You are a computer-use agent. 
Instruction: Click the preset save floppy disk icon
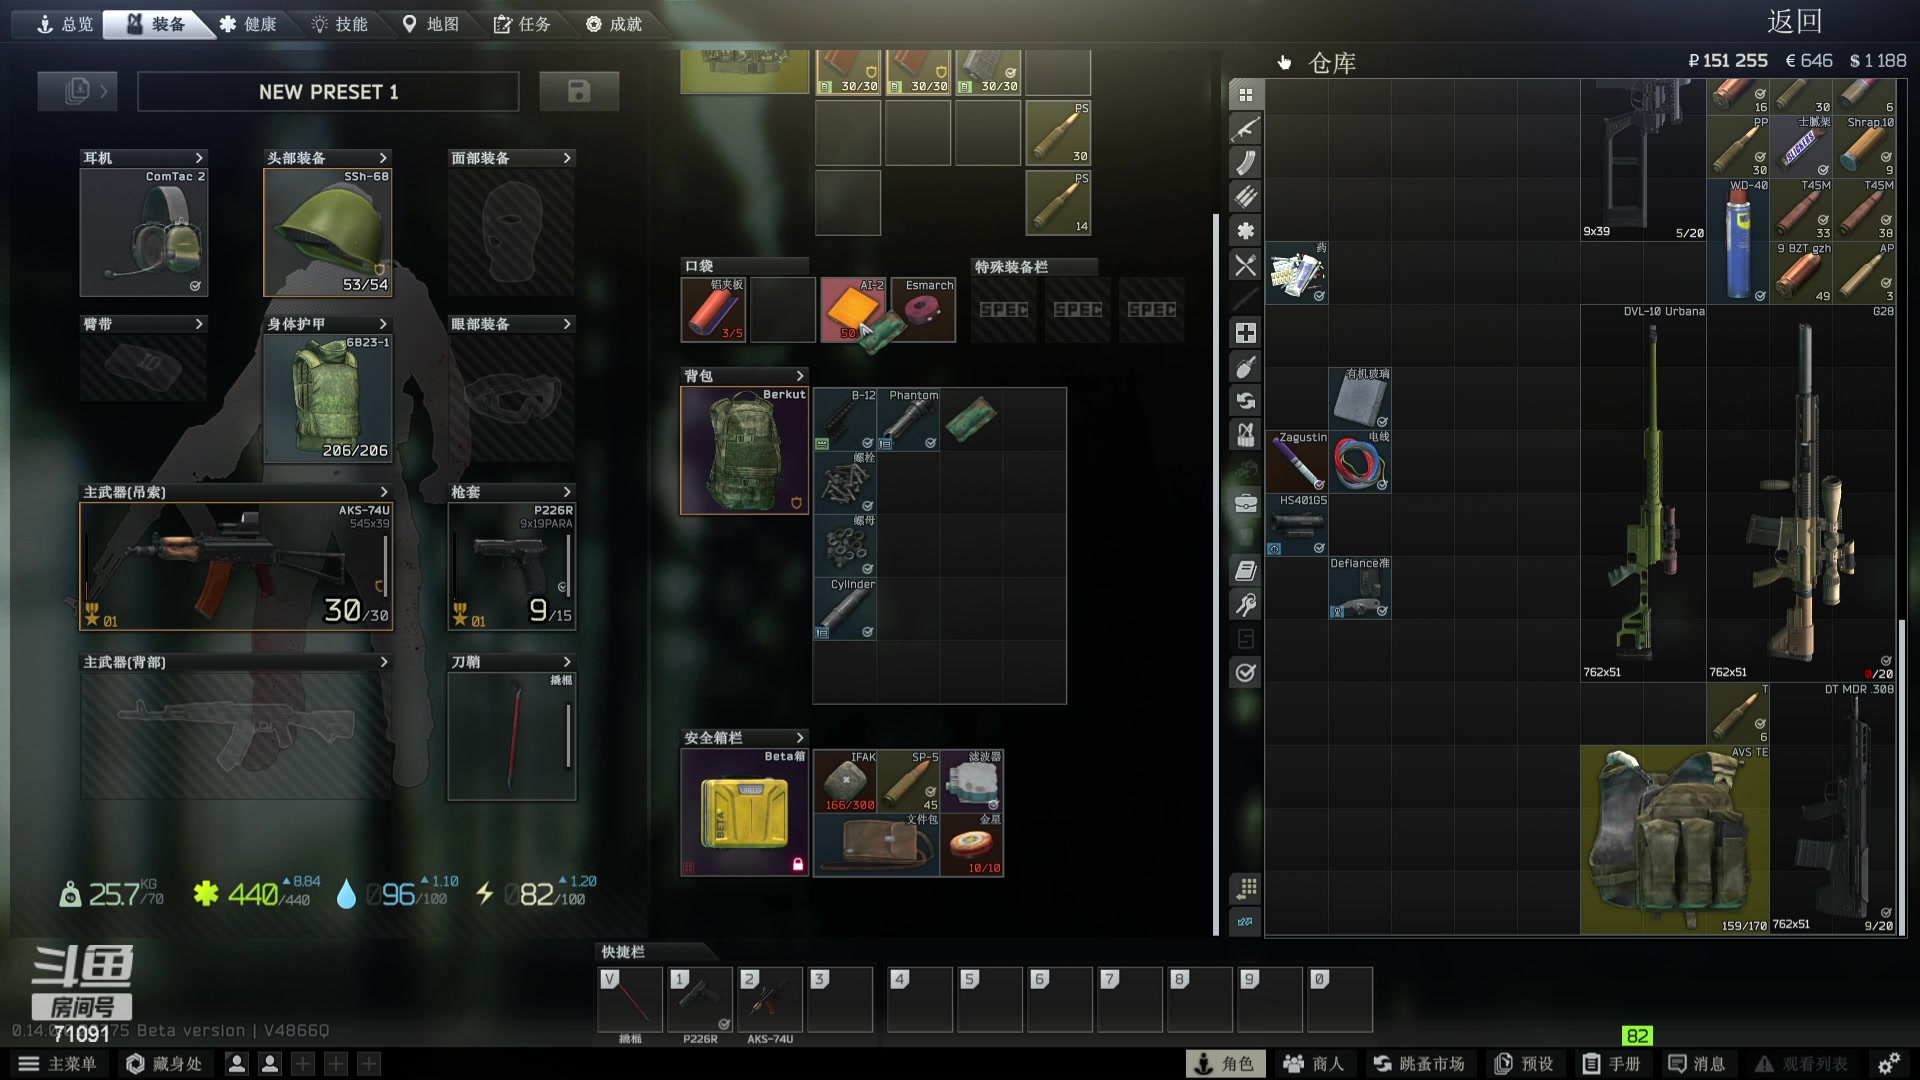(x=578, y=91)
